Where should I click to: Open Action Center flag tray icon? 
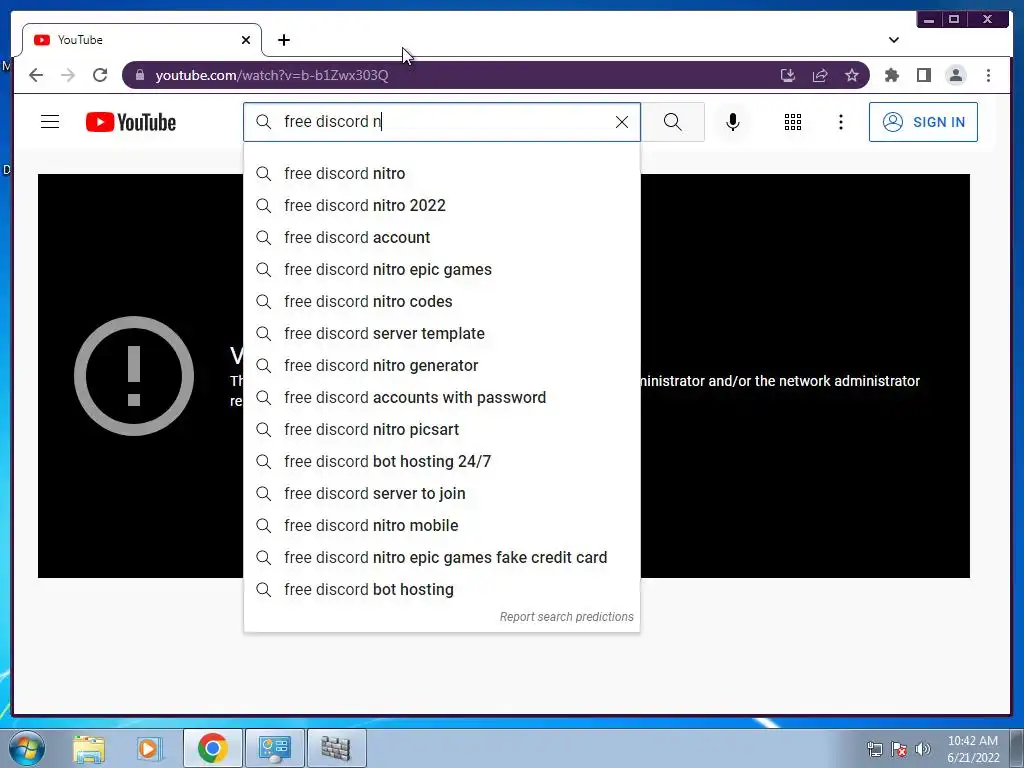pos(899,749)
